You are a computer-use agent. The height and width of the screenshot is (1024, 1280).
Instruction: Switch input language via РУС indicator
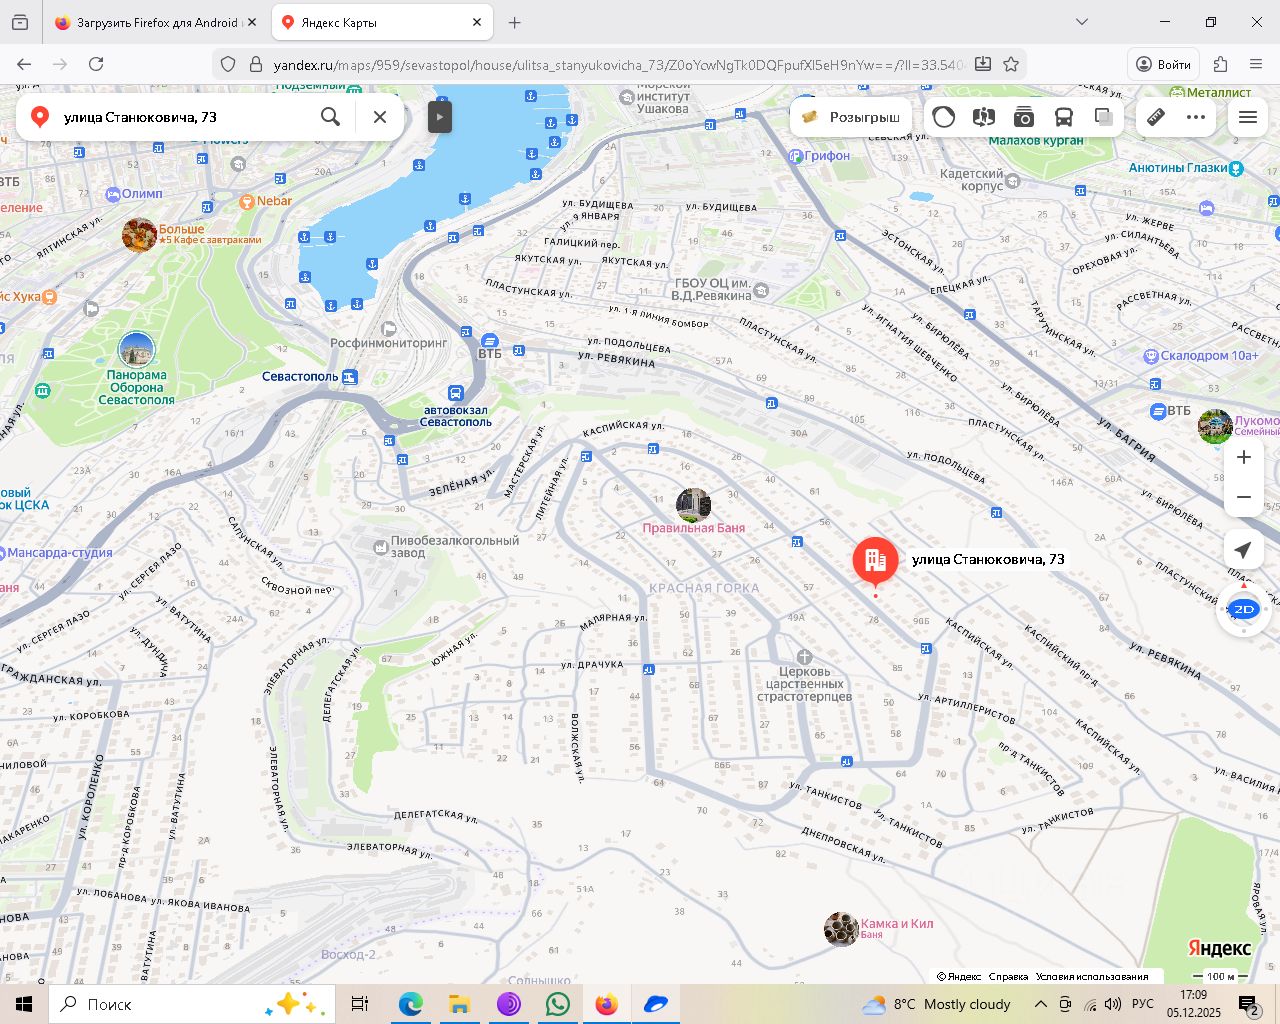pyautogui.click(x=1143, y=1004)
